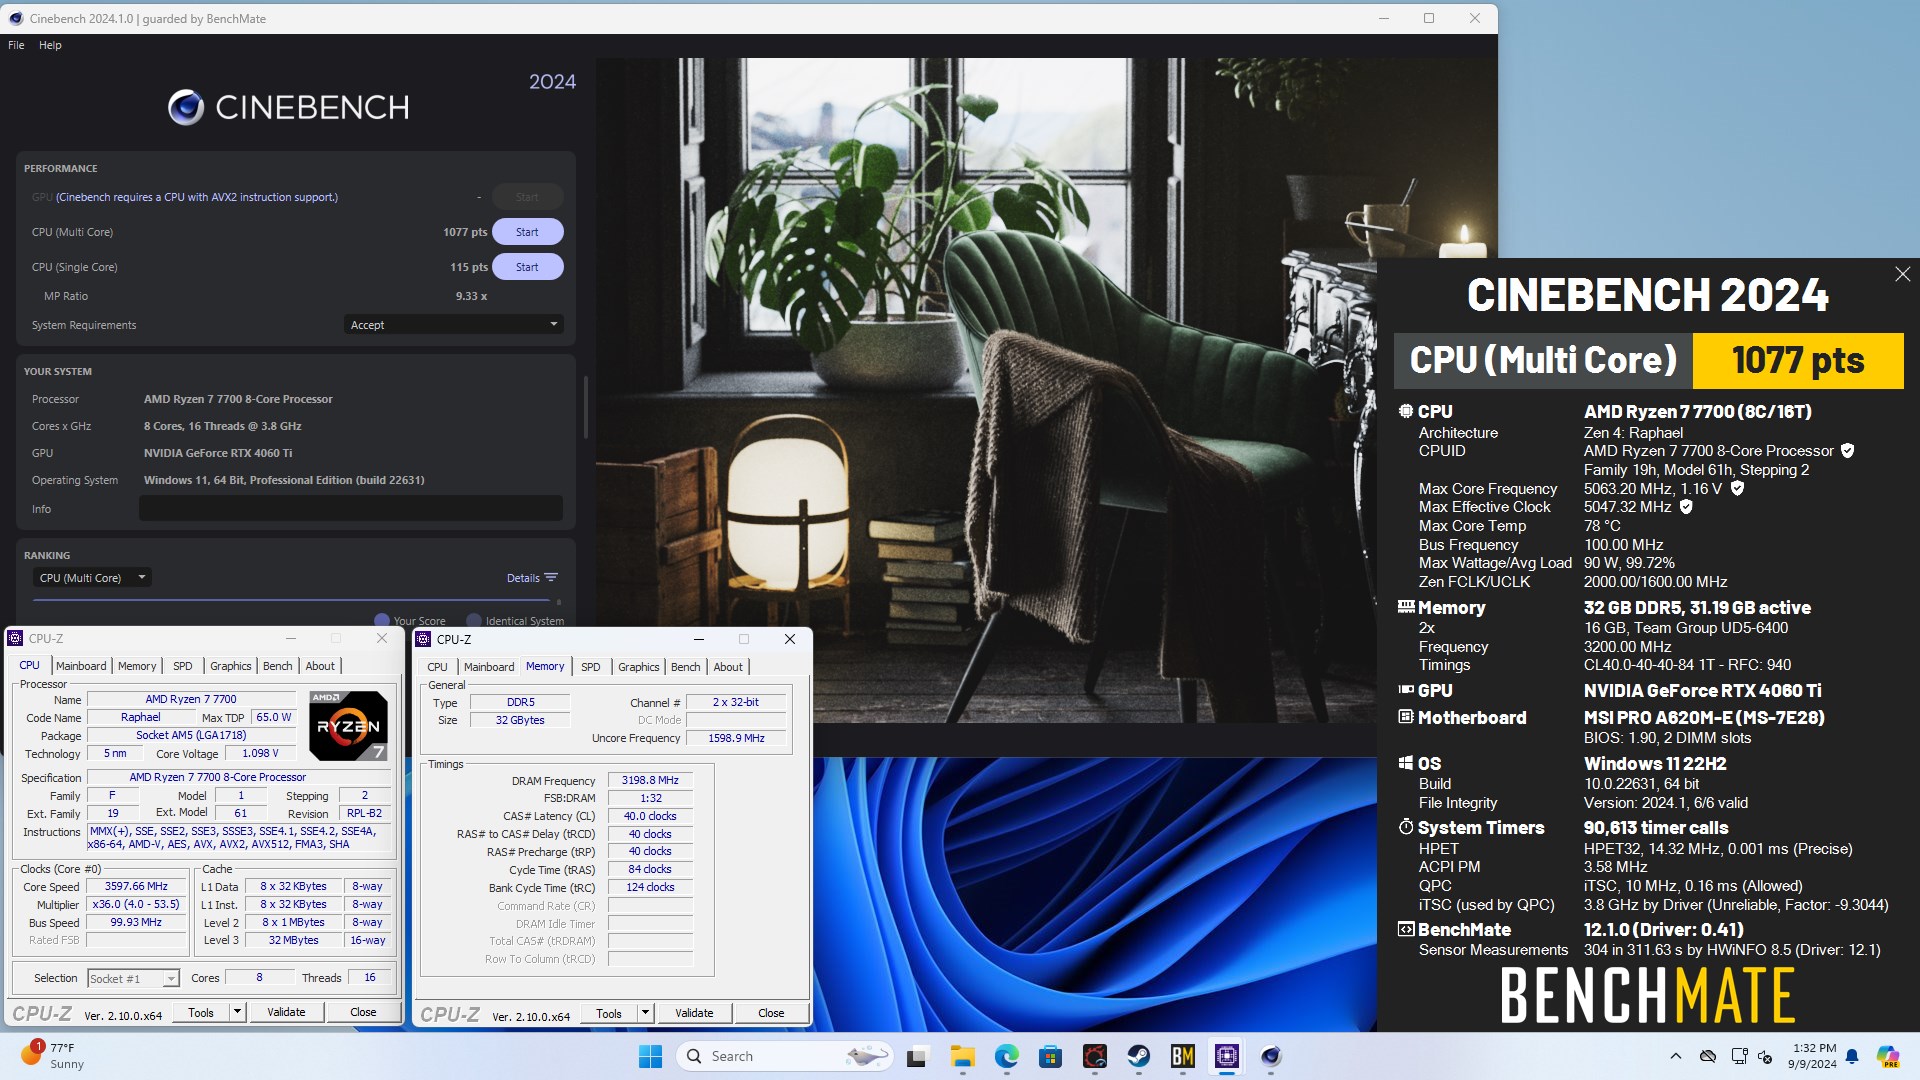The image size is (1920, 1080).
Task: Toggle the Identical System radio indicator
Action: tap(474, 620)
